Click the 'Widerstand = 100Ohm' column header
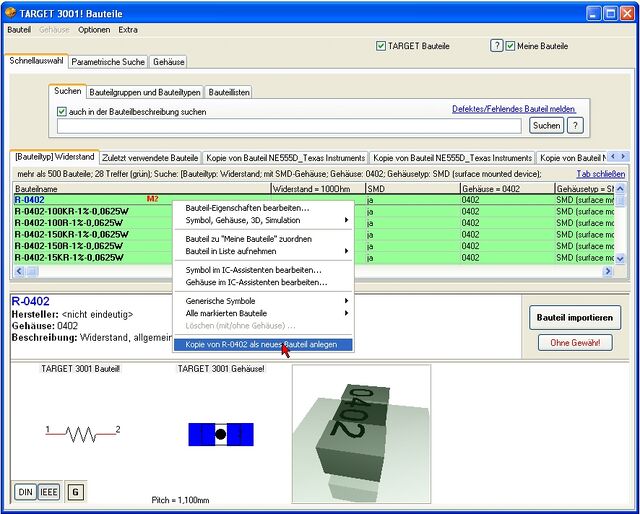The height and width of the screenshot is (514, 640). 318,189
